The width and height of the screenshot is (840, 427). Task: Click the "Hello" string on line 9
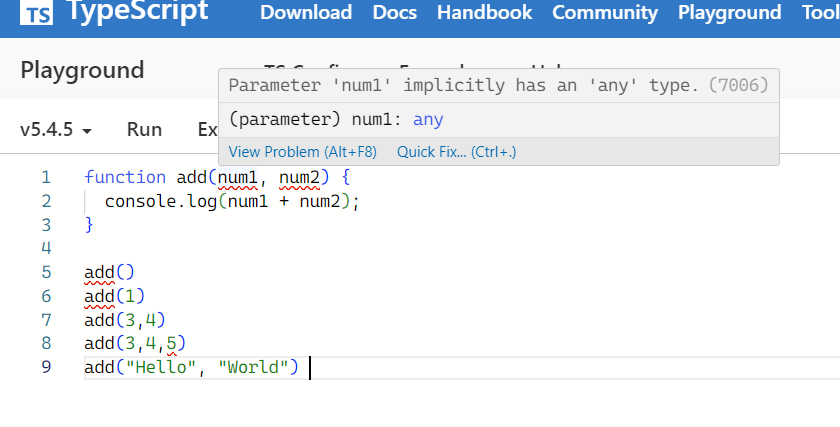tap(161, 368)
